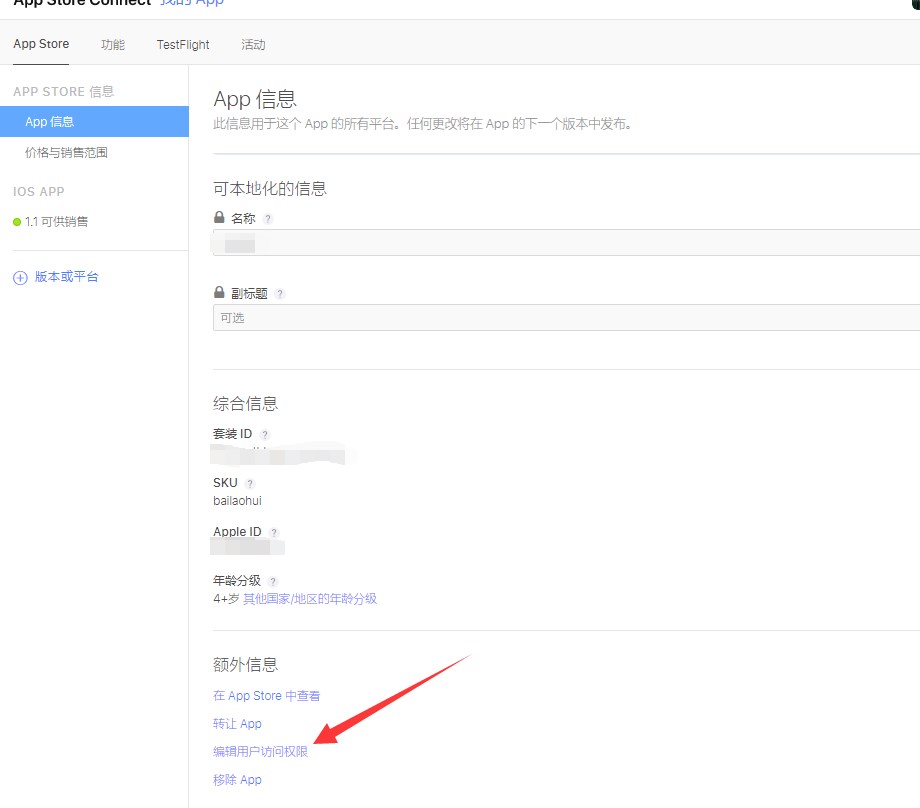The height and width of the screenshot is (808, 920).
Task: Click 在 App Store 中查看 link
Action: tap(266, 696)
